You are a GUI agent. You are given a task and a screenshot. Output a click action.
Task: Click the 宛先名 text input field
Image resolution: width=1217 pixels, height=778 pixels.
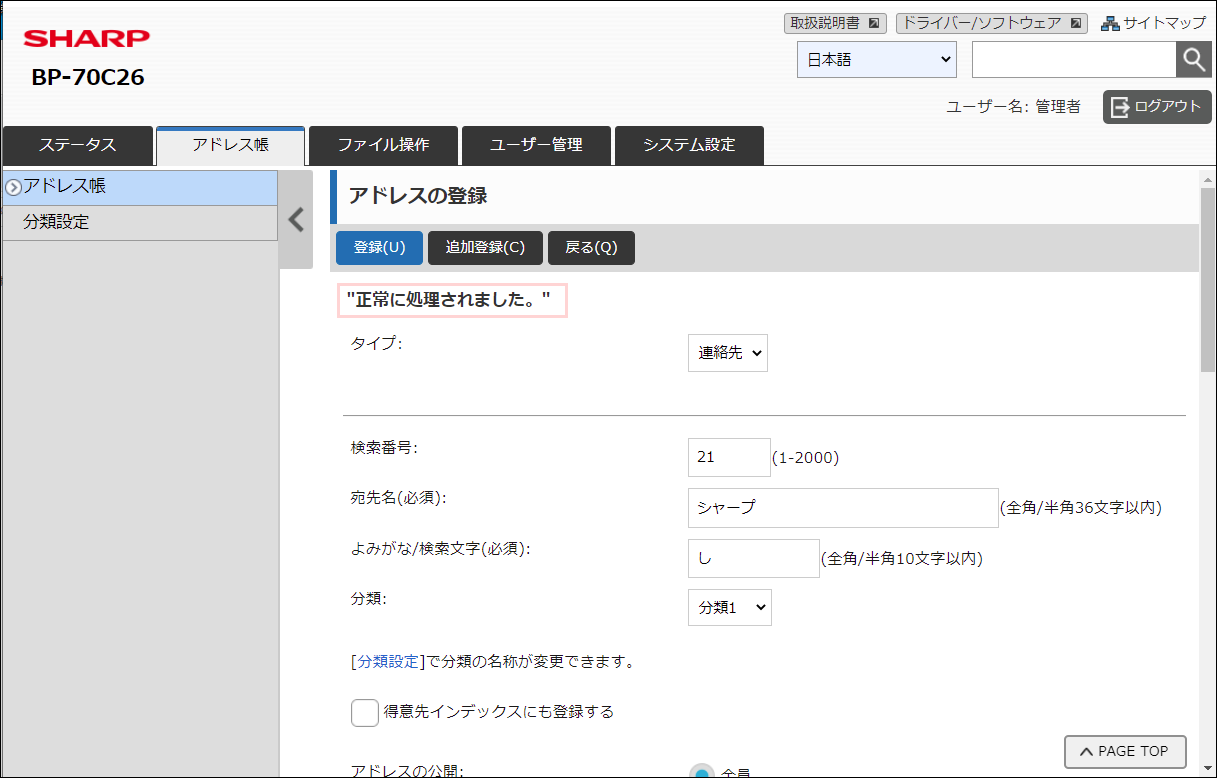click(842, 507)
